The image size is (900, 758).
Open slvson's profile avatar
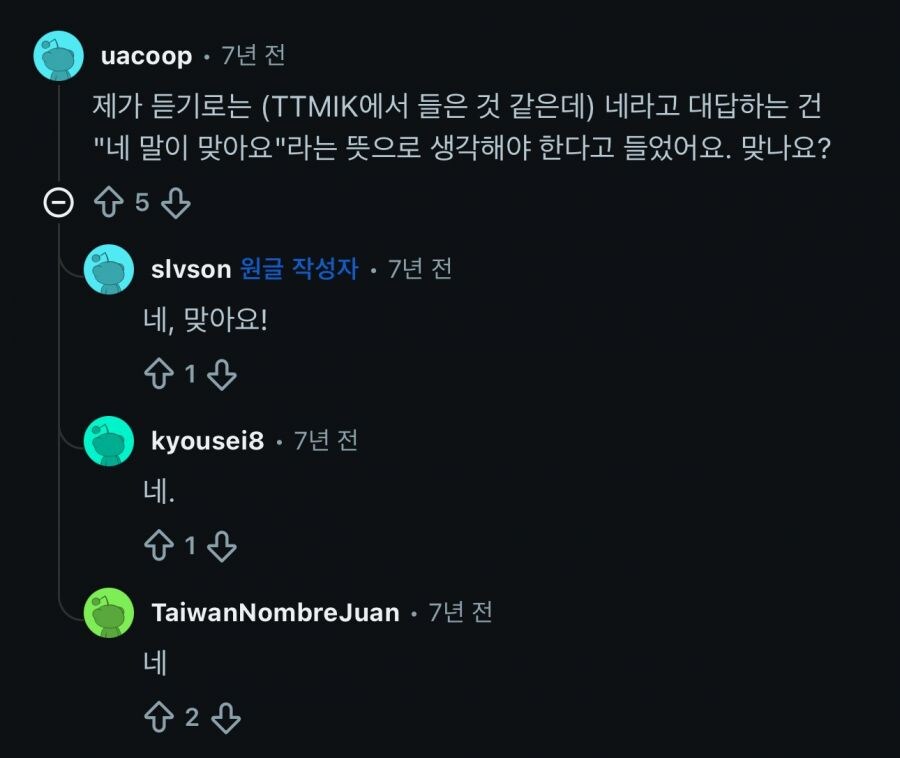point(107,268)
